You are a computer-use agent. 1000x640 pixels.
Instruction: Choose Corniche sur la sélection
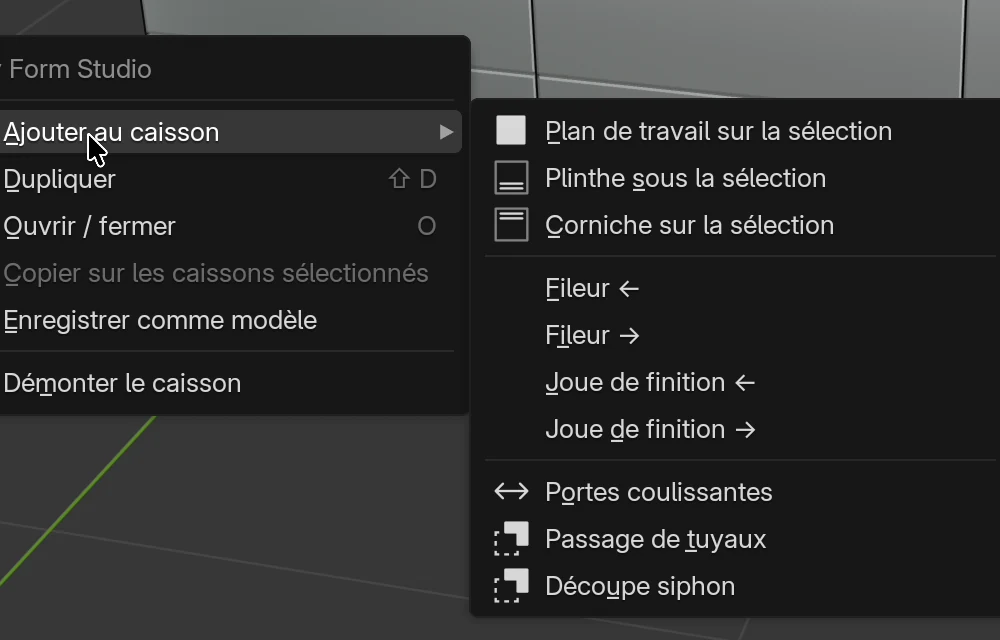(739, 225)
